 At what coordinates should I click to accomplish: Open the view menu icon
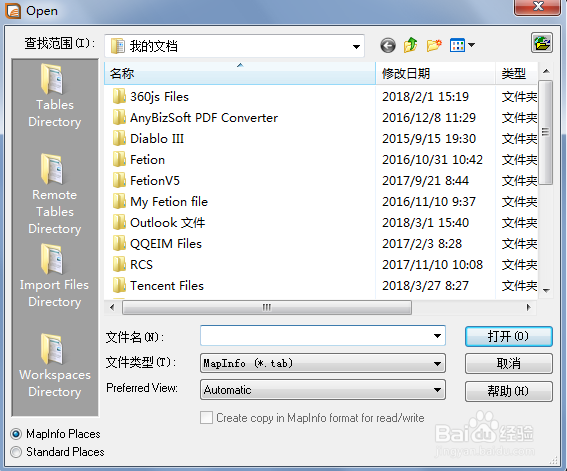pos(457,46)
